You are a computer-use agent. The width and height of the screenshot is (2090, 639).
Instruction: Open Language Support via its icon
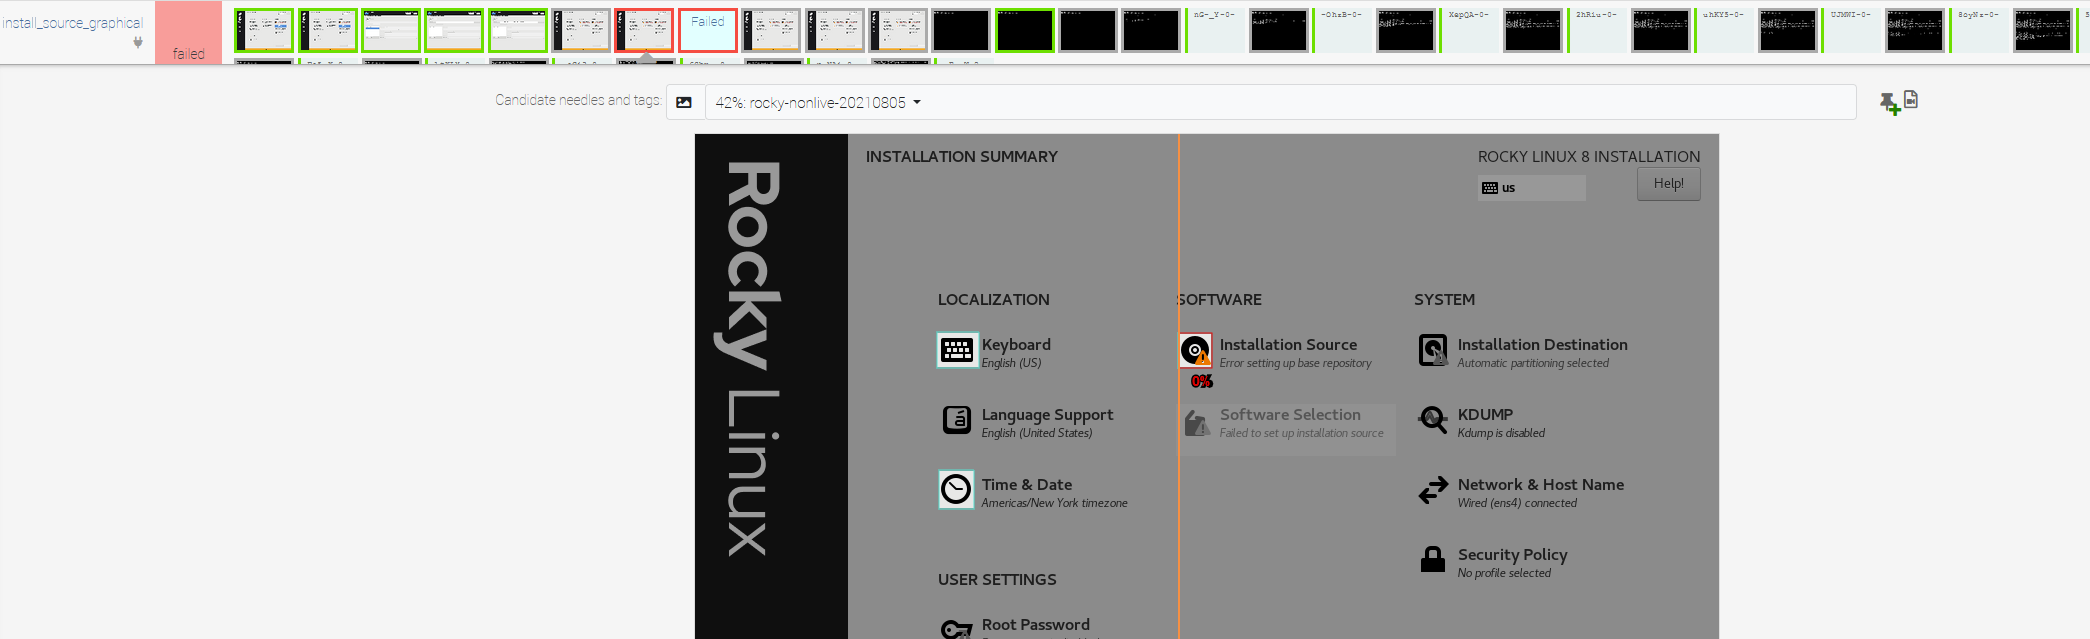[x=957, y=420]
